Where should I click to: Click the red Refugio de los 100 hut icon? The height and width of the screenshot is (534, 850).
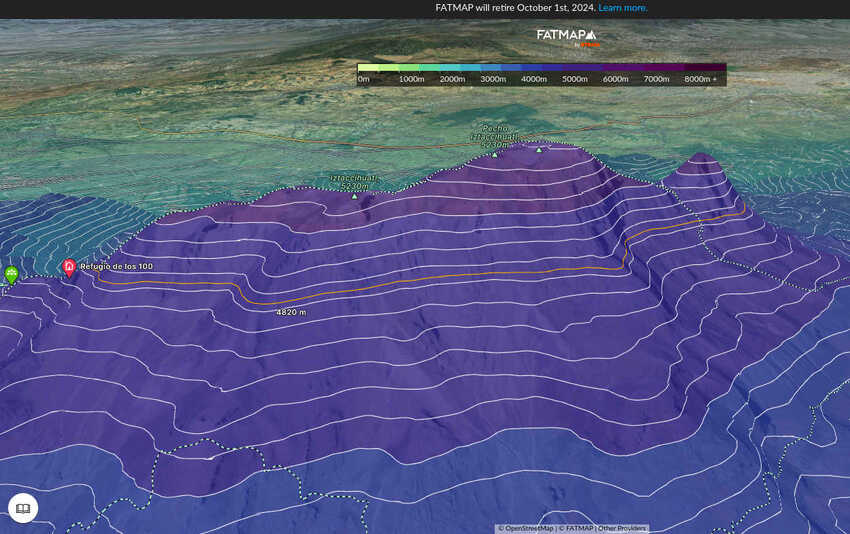pos(69,266)
